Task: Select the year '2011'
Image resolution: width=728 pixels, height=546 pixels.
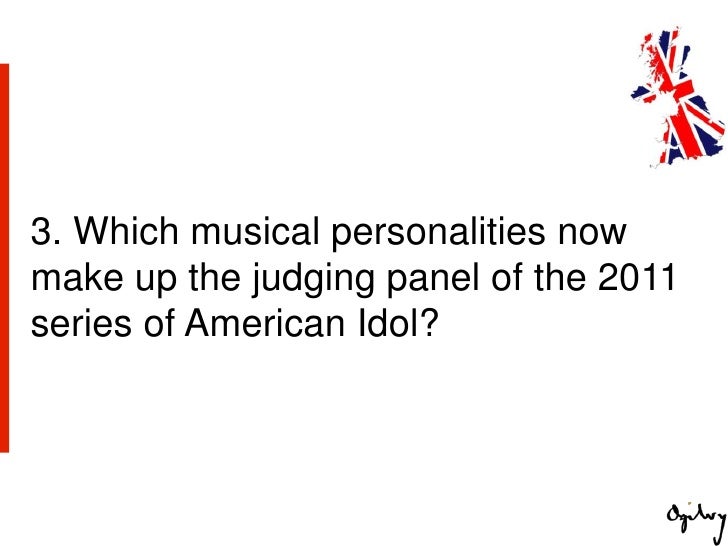Action: (x=636, y=277)
